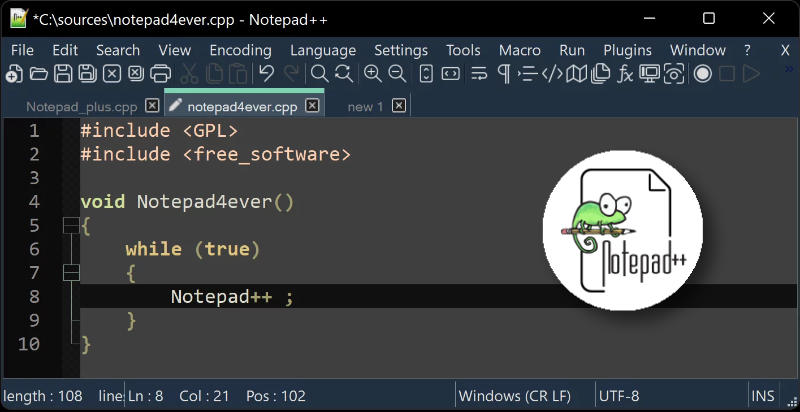
Task: Click the Cut scissors icon
Action: coord(189,74)
